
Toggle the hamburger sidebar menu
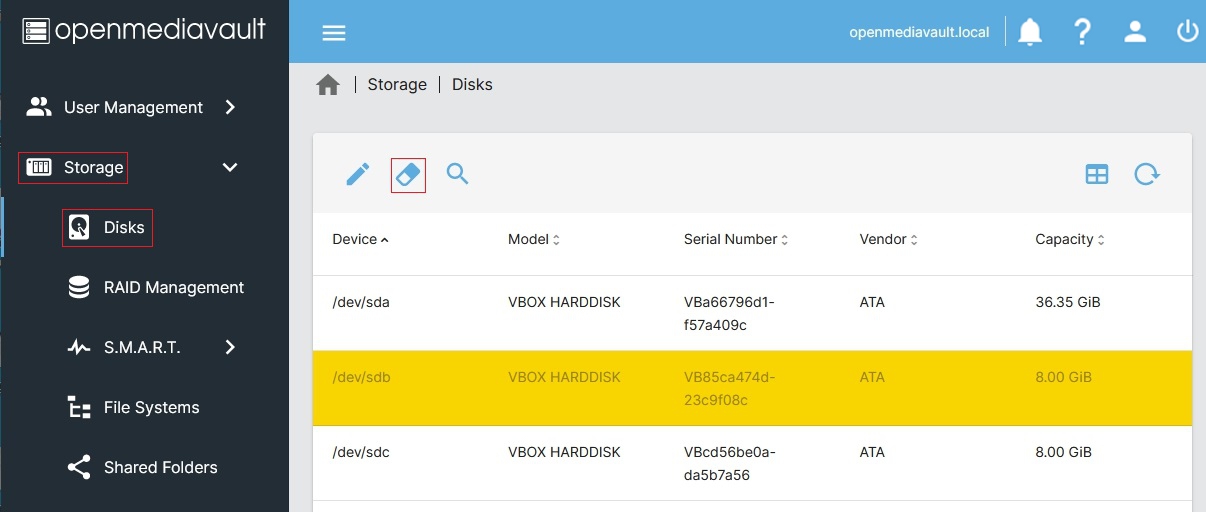click(x=333, y=33)
